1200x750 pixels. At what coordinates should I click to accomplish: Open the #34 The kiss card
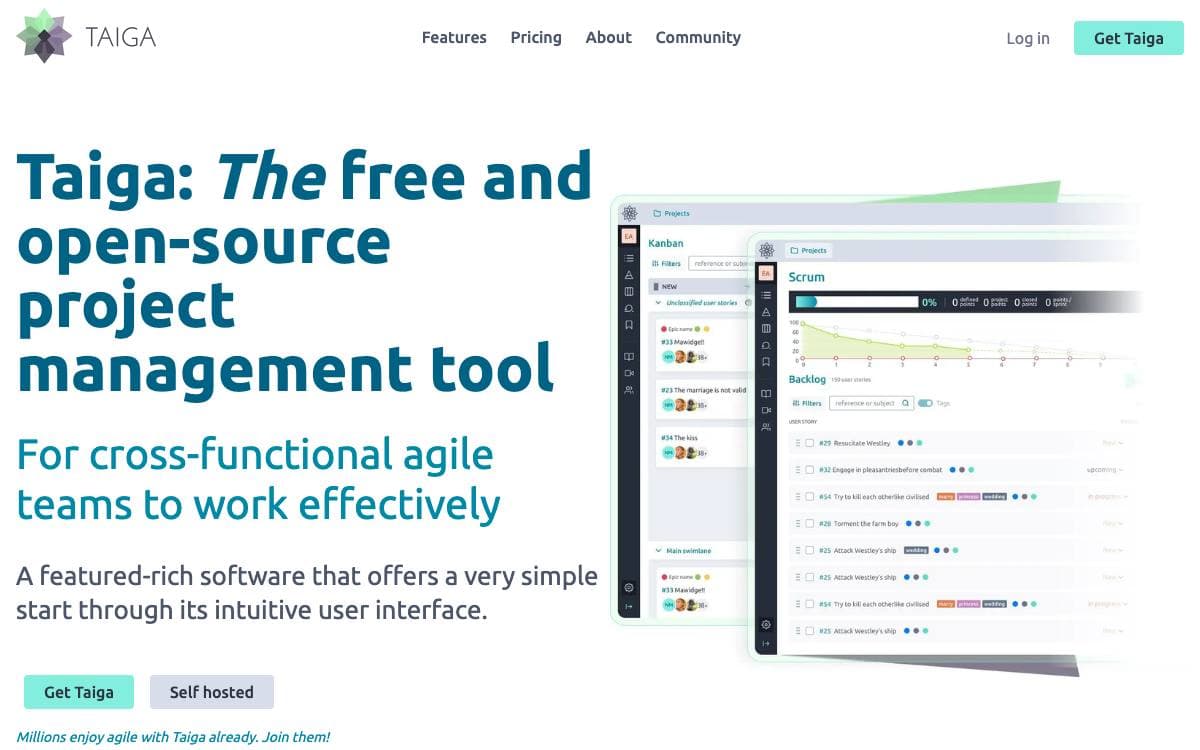(x=703, y=446)
